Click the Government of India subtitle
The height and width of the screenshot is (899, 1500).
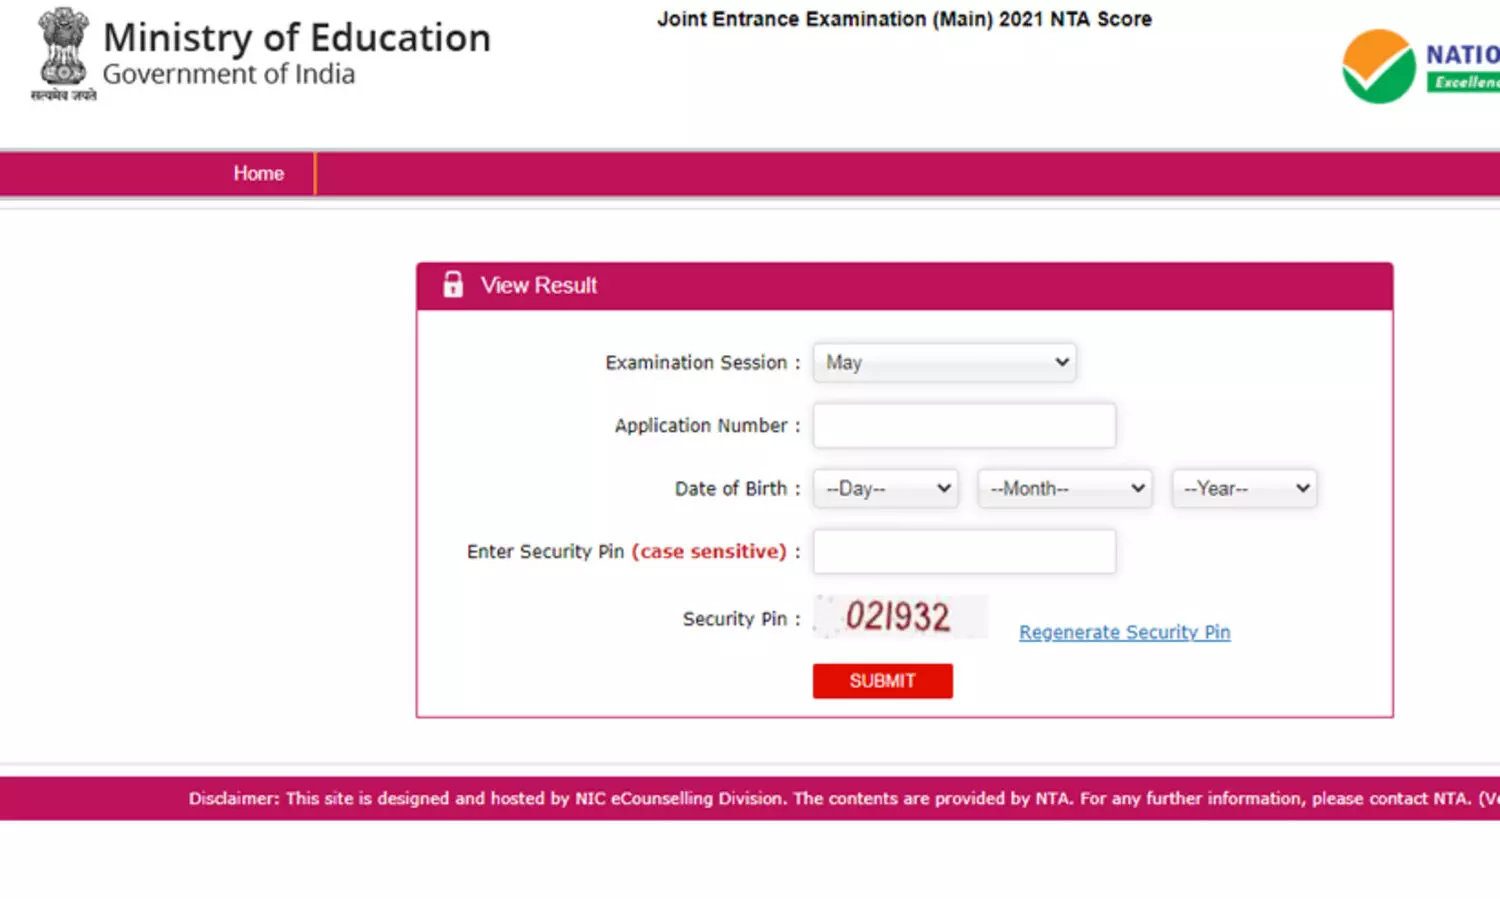coord(229,75)
